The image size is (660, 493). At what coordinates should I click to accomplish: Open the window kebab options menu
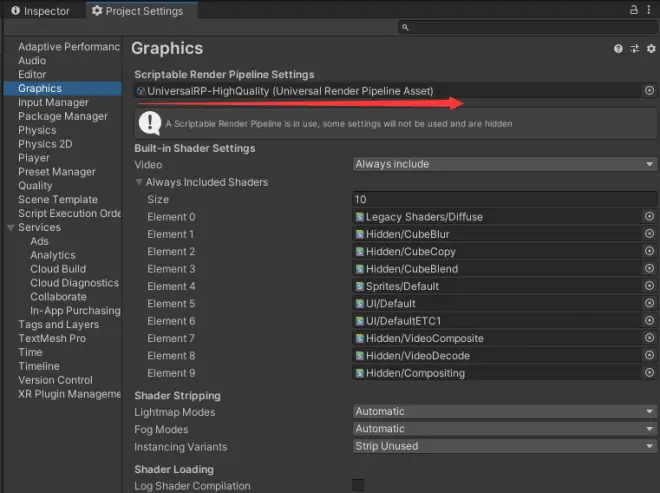(x=649, y=10)
